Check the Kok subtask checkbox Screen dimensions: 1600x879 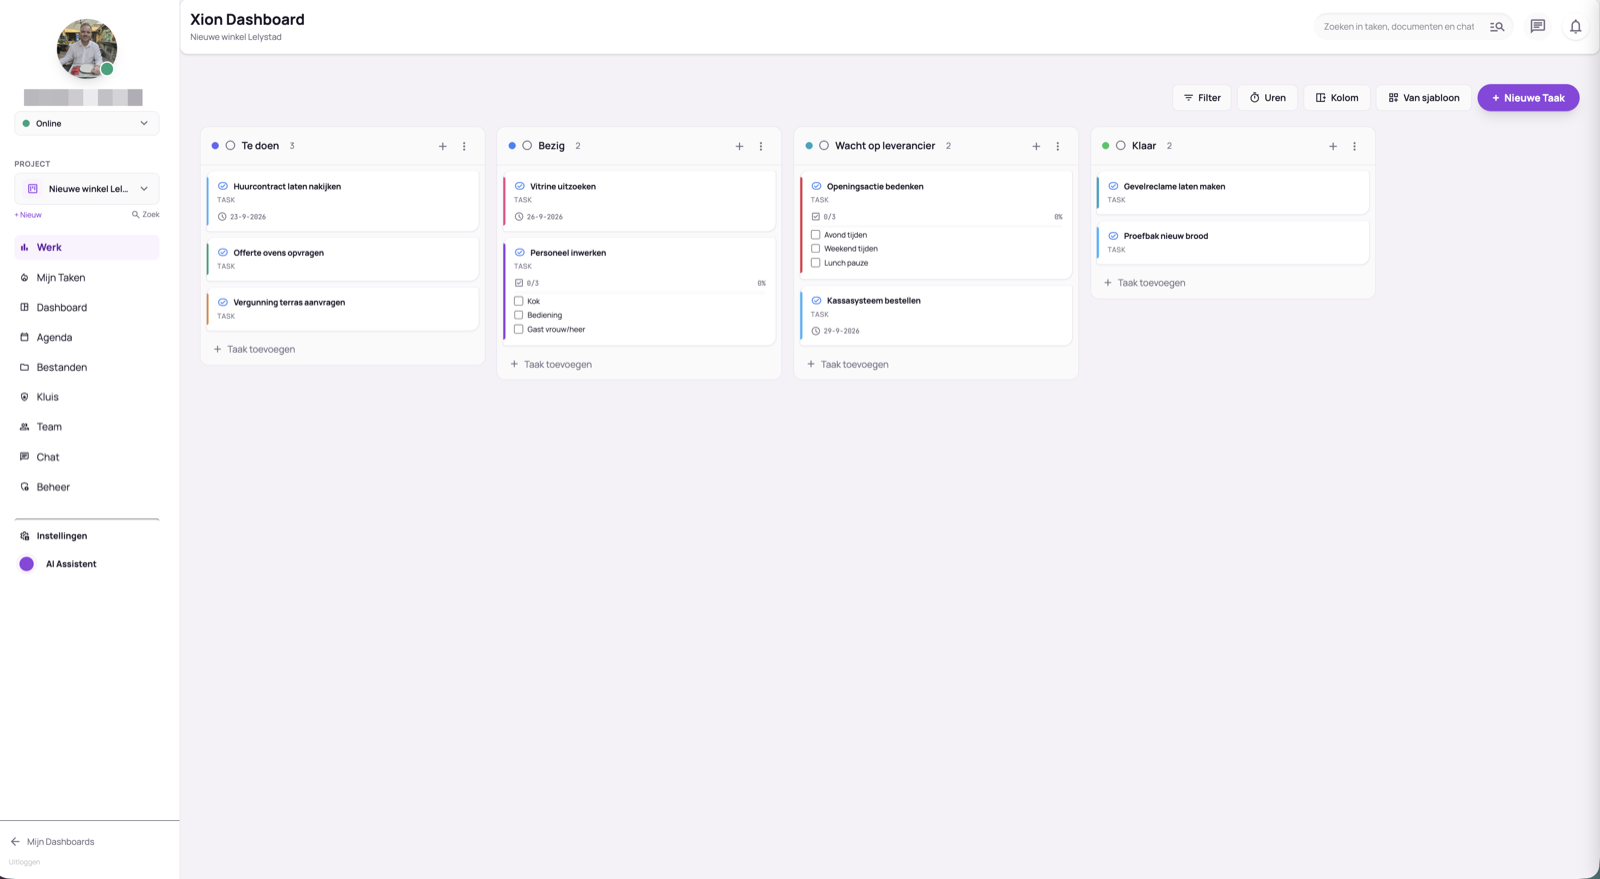coord(519,301)
